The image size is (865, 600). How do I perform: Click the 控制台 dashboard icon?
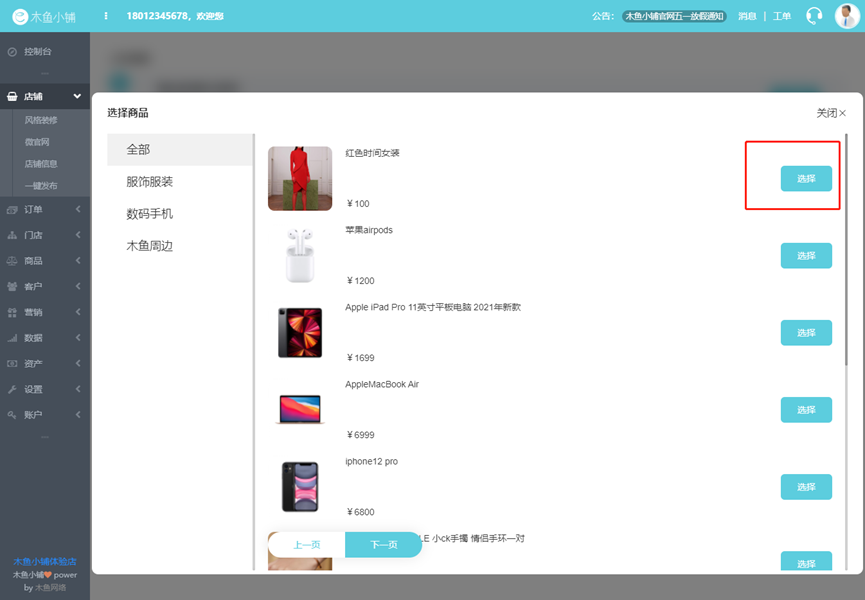tap(12, 52)
